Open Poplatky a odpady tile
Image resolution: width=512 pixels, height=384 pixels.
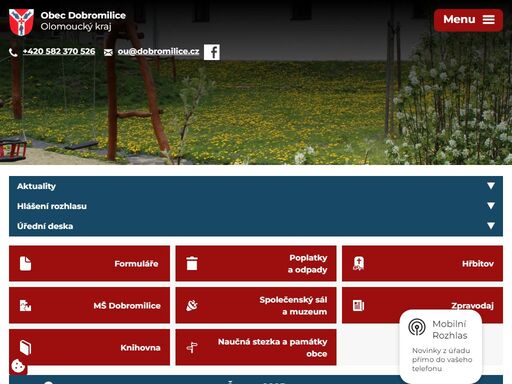tap(256, 264)
